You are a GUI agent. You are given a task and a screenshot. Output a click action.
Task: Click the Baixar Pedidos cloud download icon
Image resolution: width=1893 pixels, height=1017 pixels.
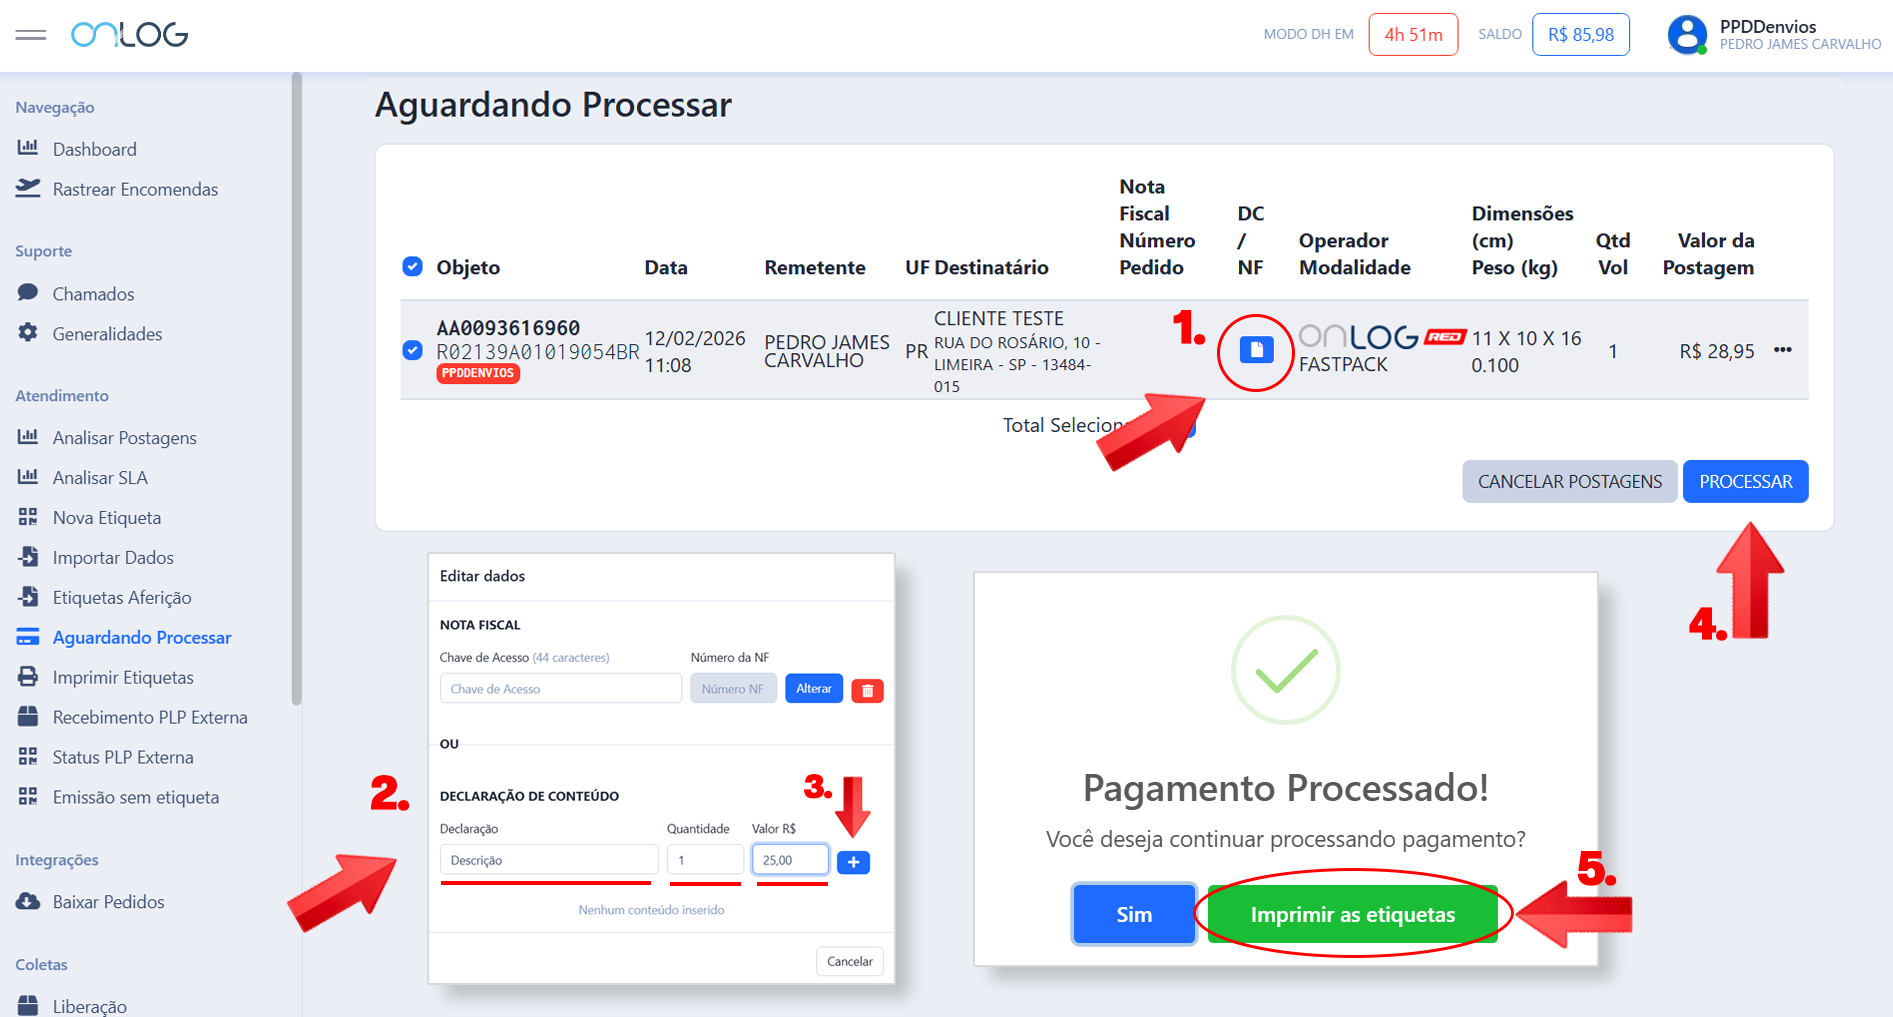28,901
